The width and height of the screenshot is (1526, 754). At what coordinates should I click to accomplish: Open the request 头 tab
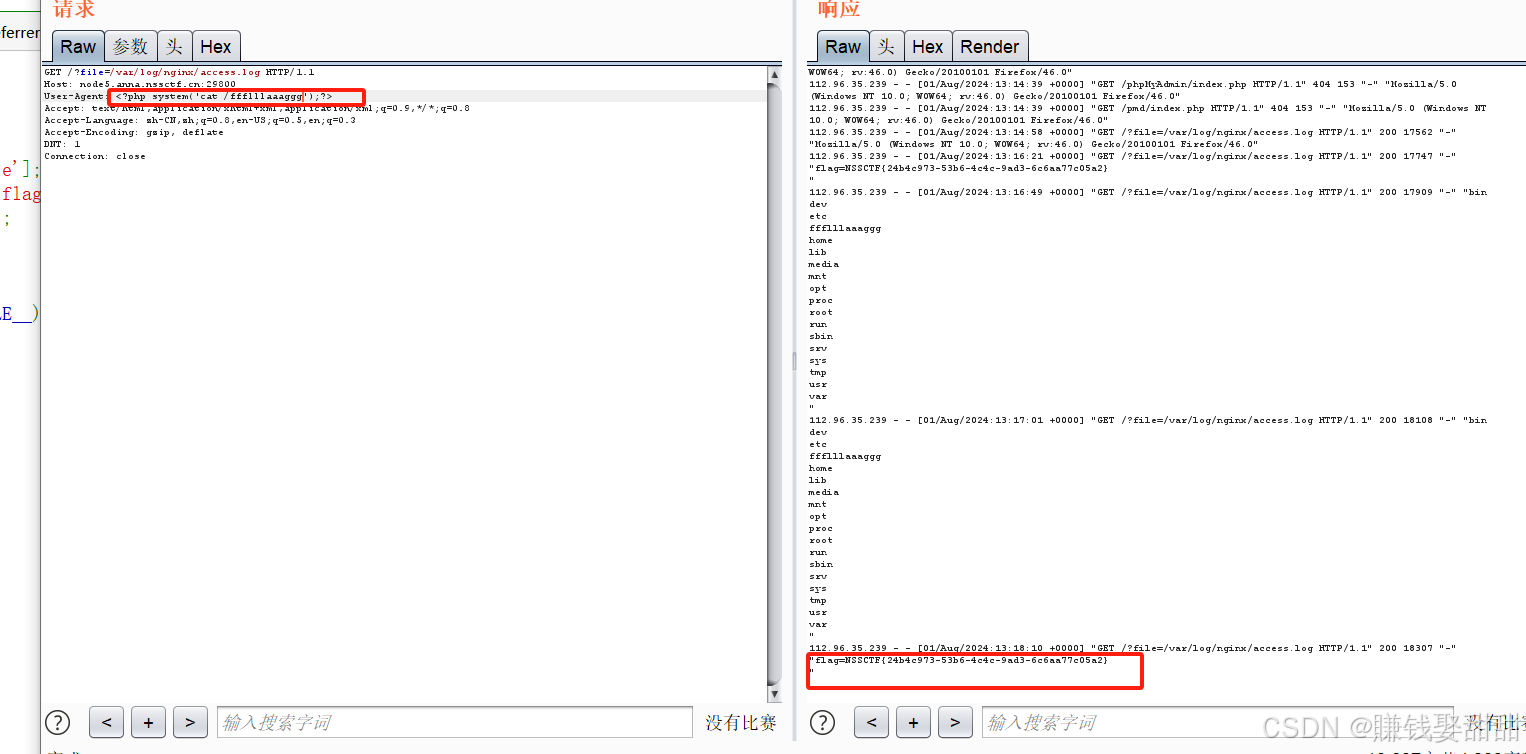[174, 47]
